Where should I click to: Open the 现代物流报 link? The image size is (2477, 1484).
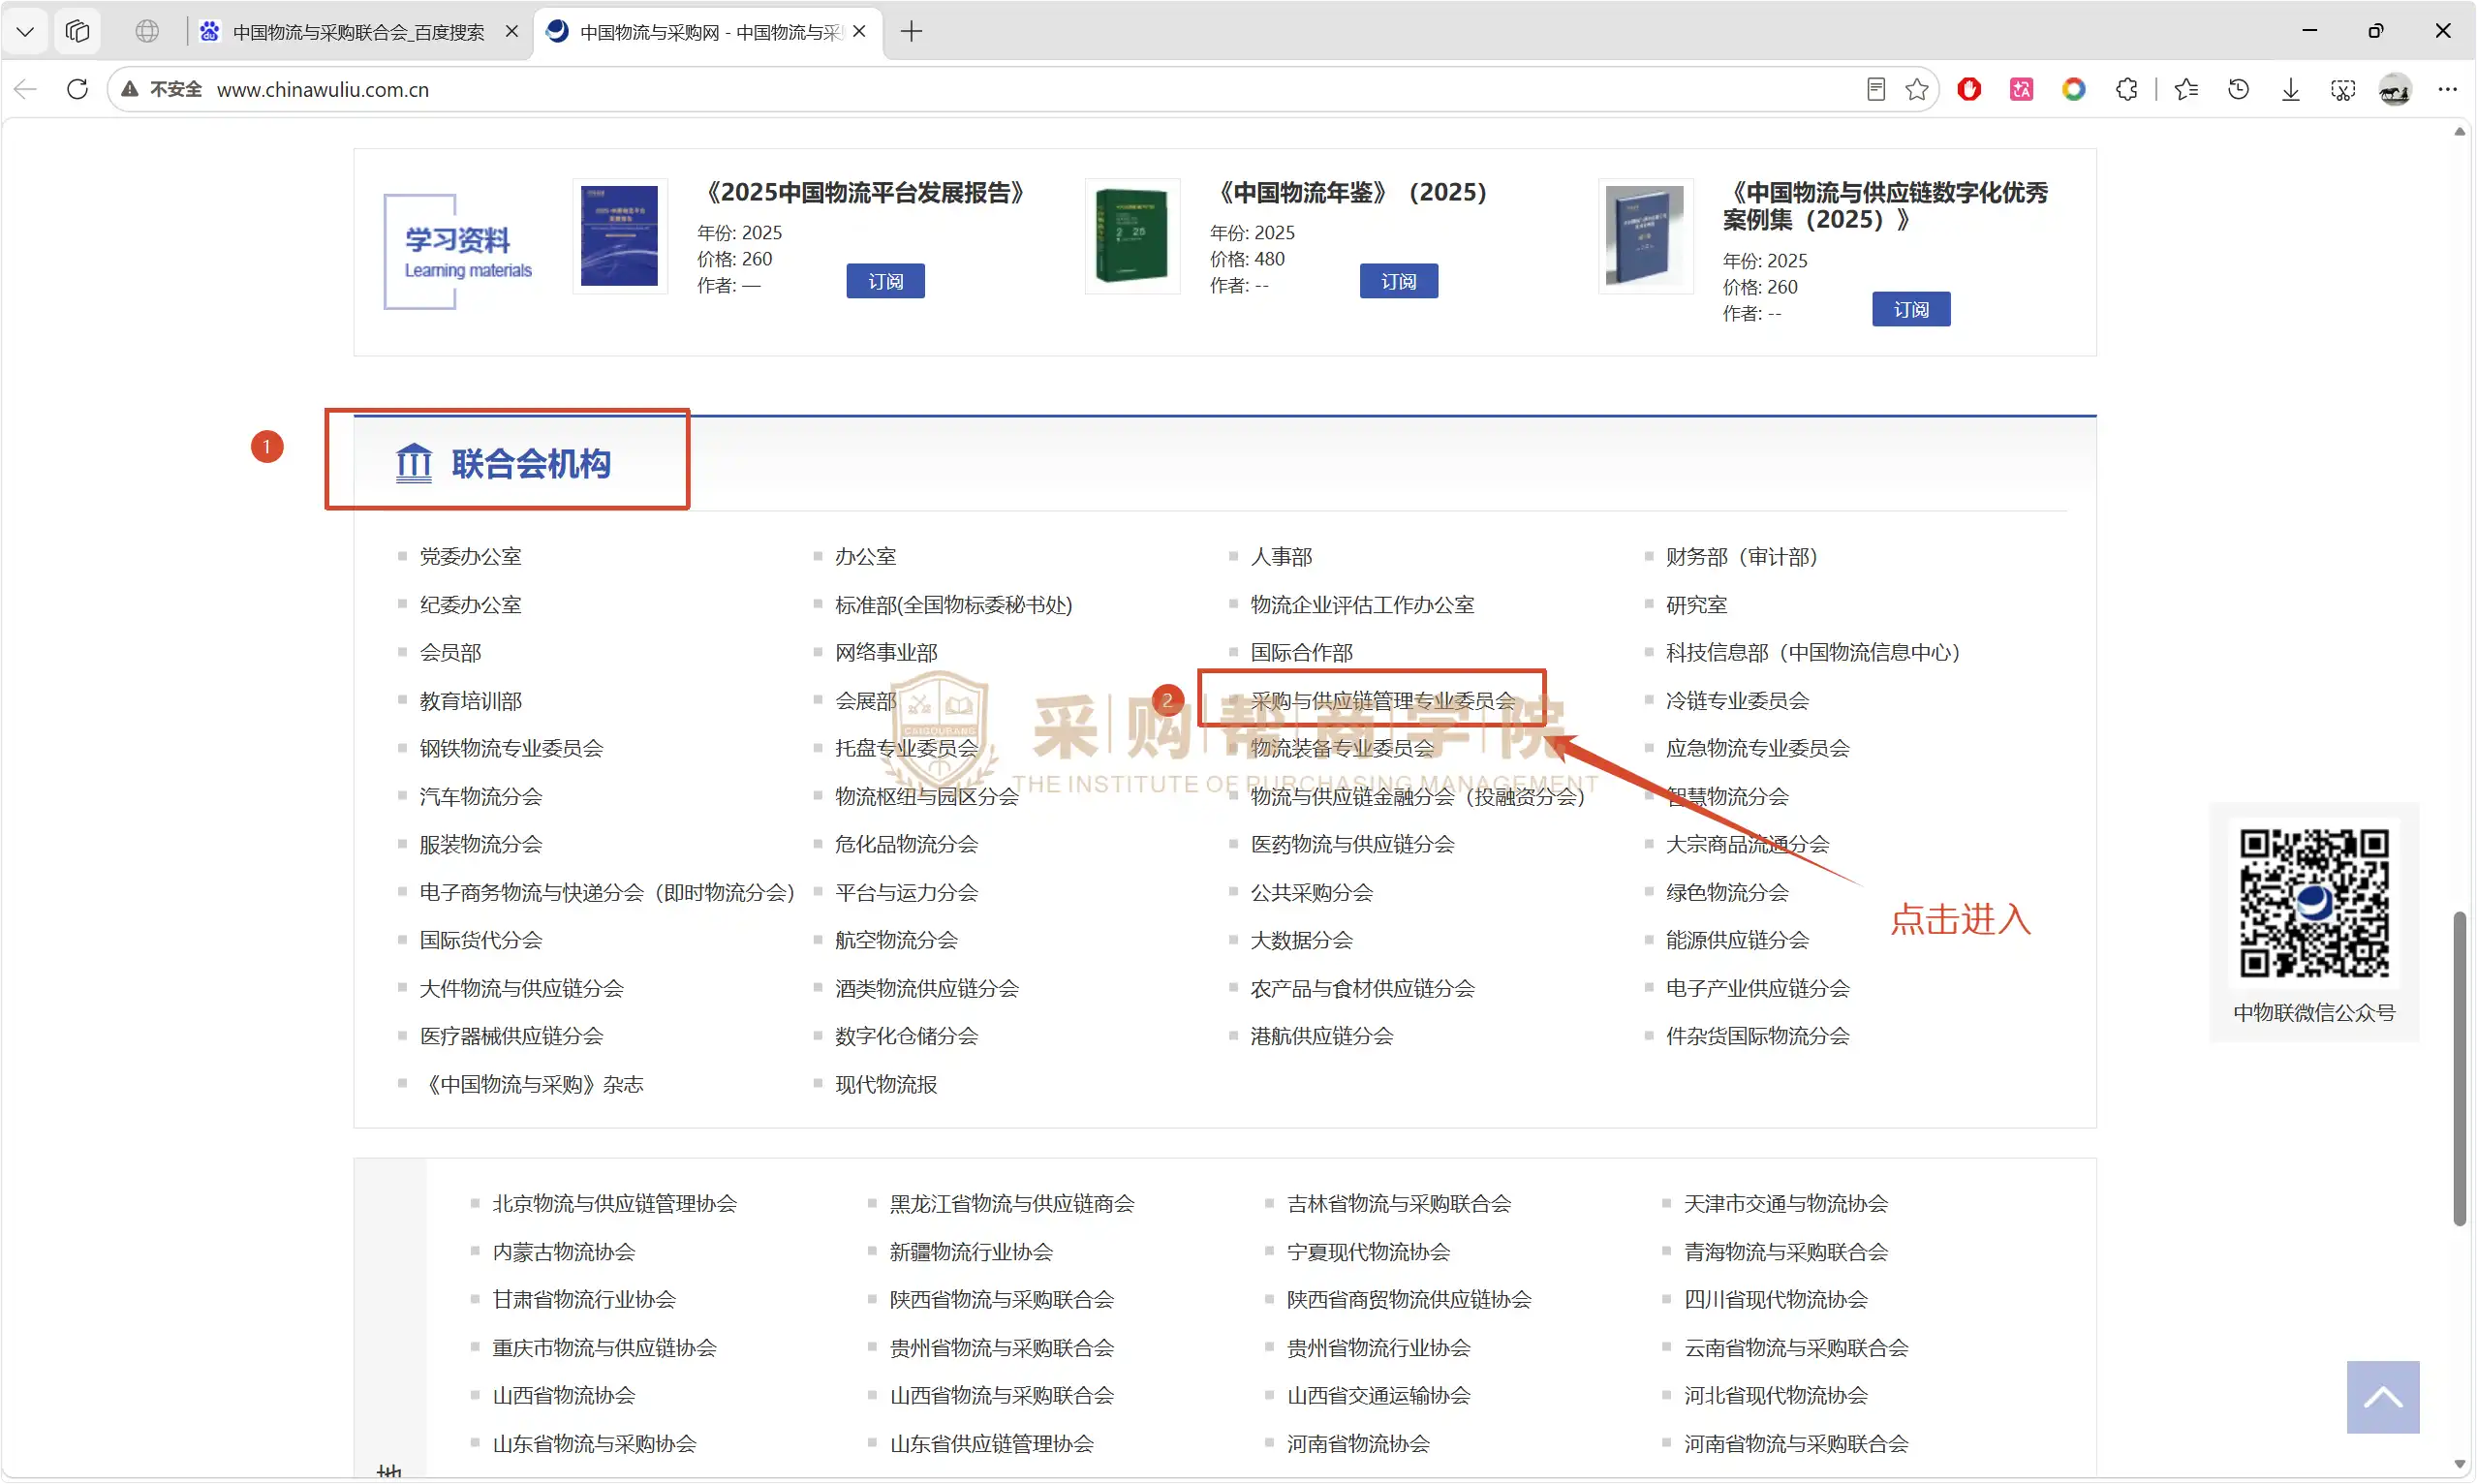886,1084
